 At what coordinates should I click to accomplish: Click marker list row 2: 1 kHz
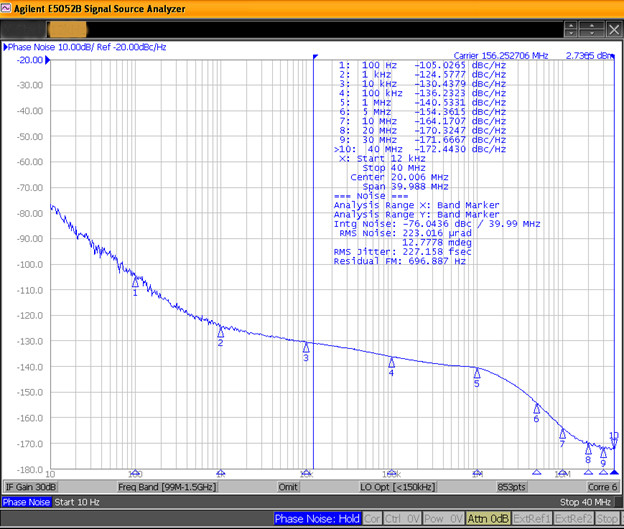point(422,74)
